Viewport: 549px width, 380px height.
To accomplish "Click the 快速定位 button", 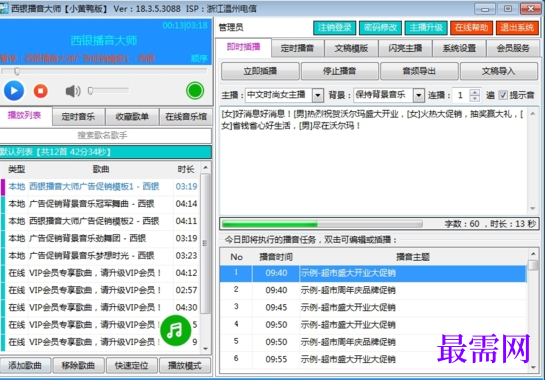I will coord(131,366).
